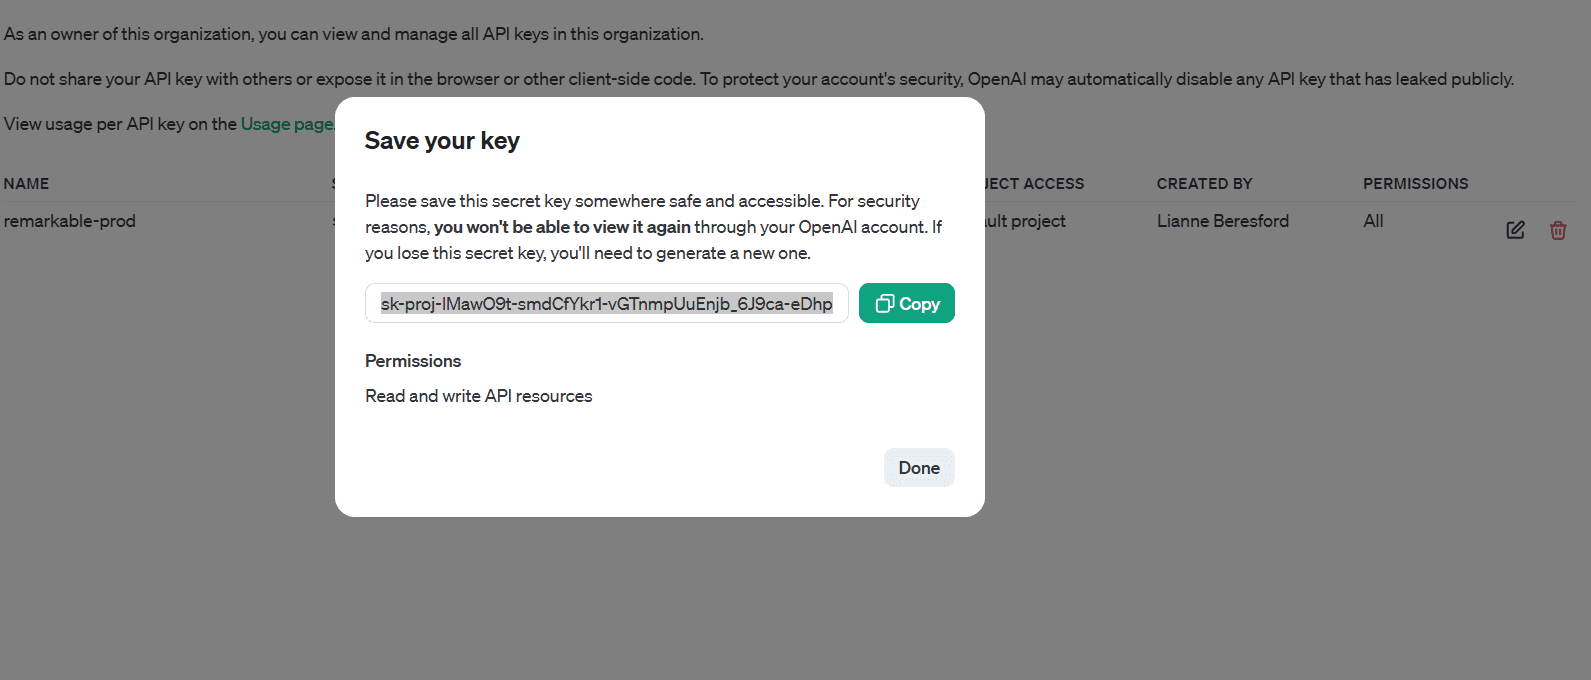Click the PERMISSIONS column header
The width and height of the screenshot is (1591, 680).
pos(1416,183)
